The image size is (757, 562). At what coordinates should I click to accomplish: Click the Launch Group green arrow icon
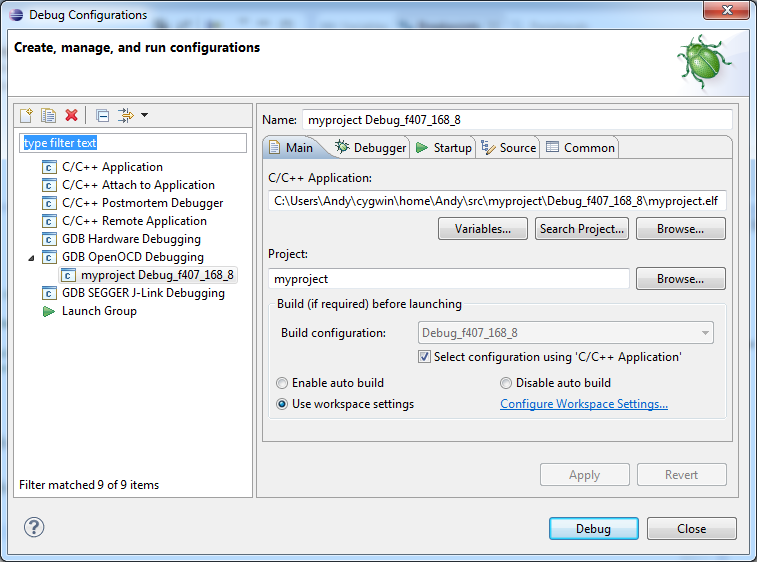(x=49, y=311)
